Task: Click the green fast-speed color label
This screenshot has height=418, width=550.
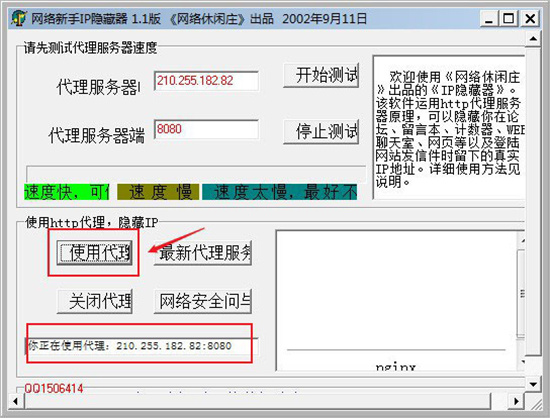Action: [67, 192]
